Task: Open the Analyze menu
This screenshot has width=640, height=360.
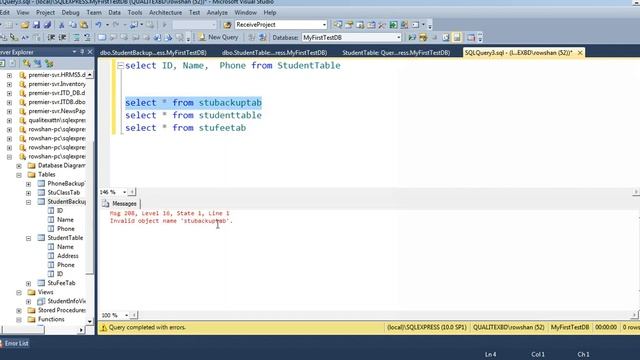Action: (217, 13)
